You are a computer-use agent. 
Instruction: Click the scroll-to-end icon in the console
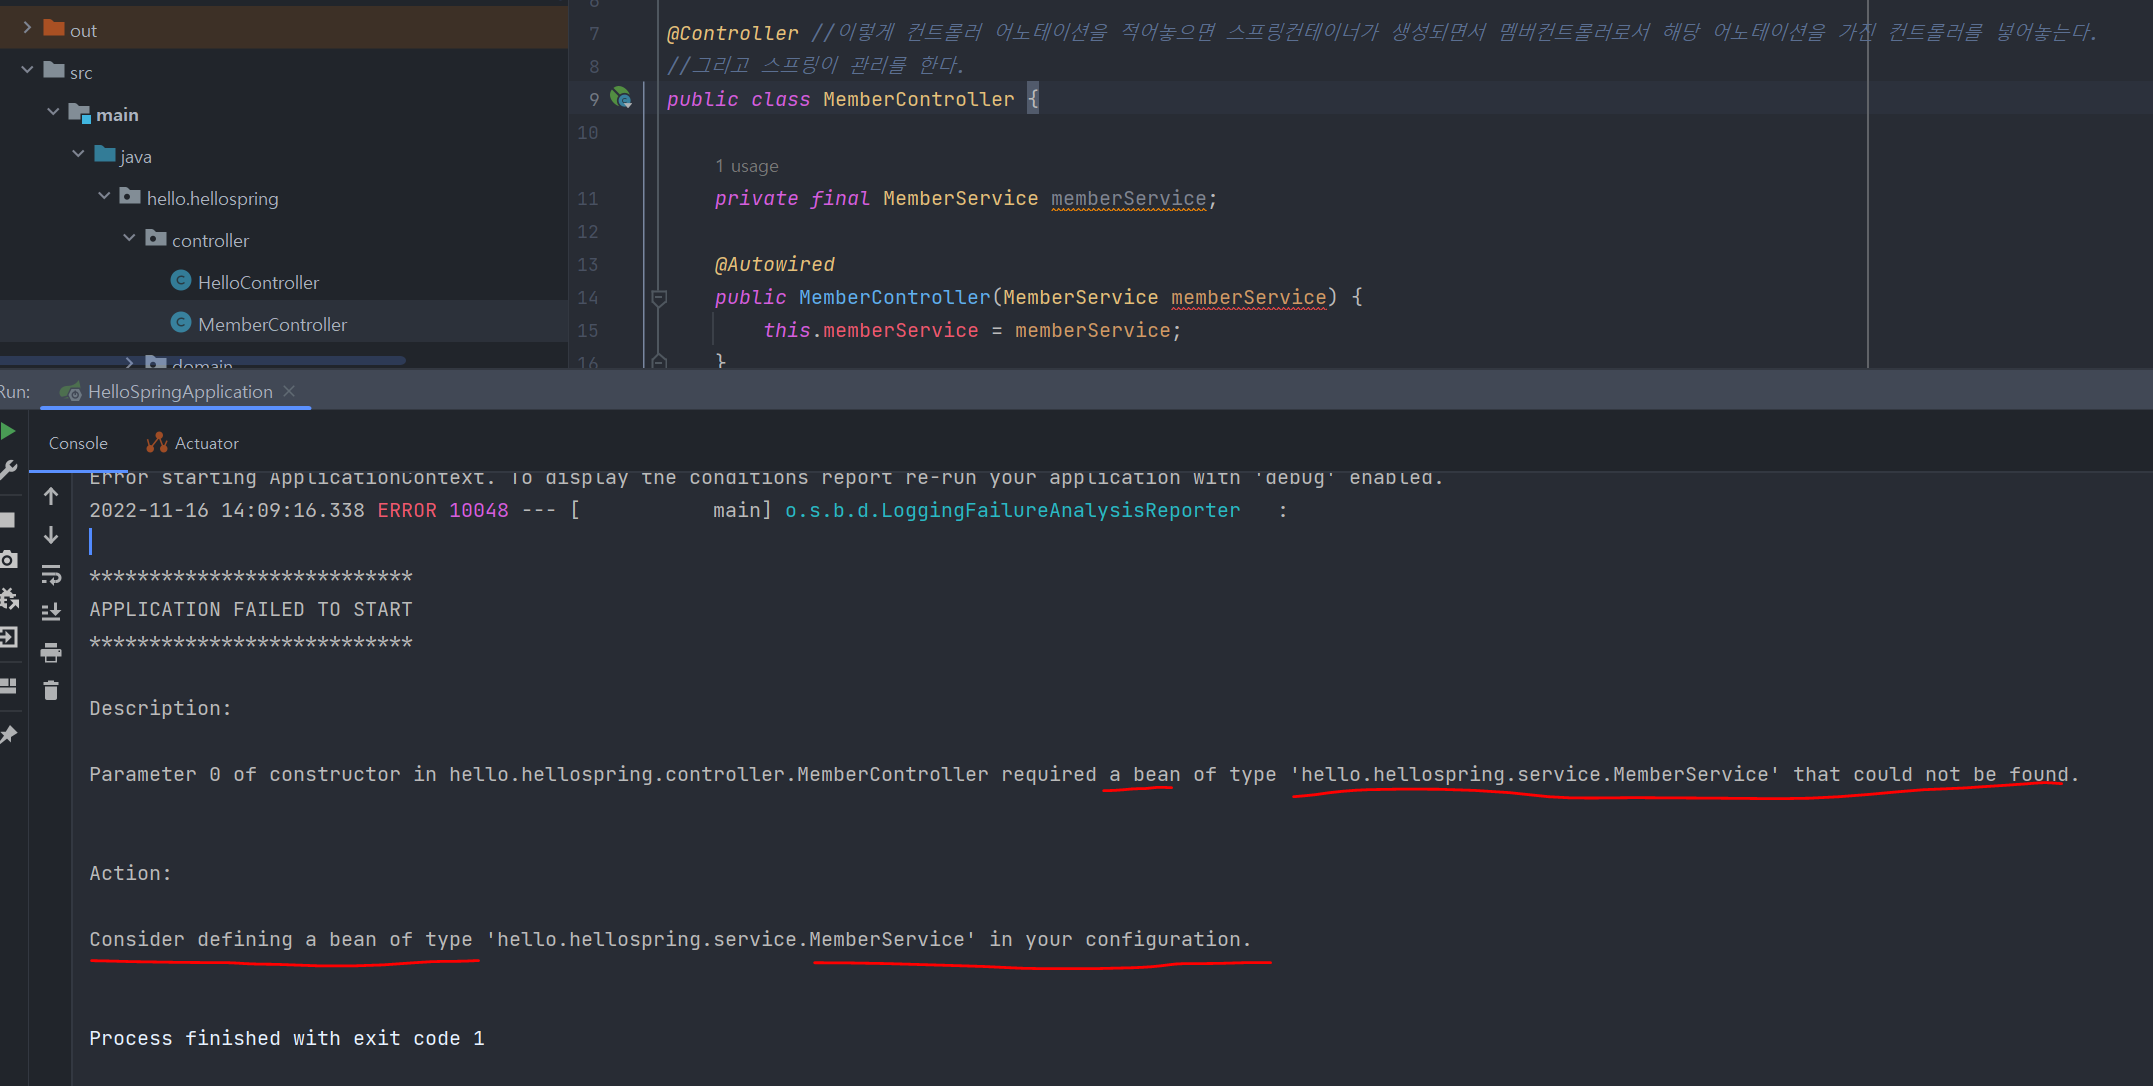coord(51,612)
